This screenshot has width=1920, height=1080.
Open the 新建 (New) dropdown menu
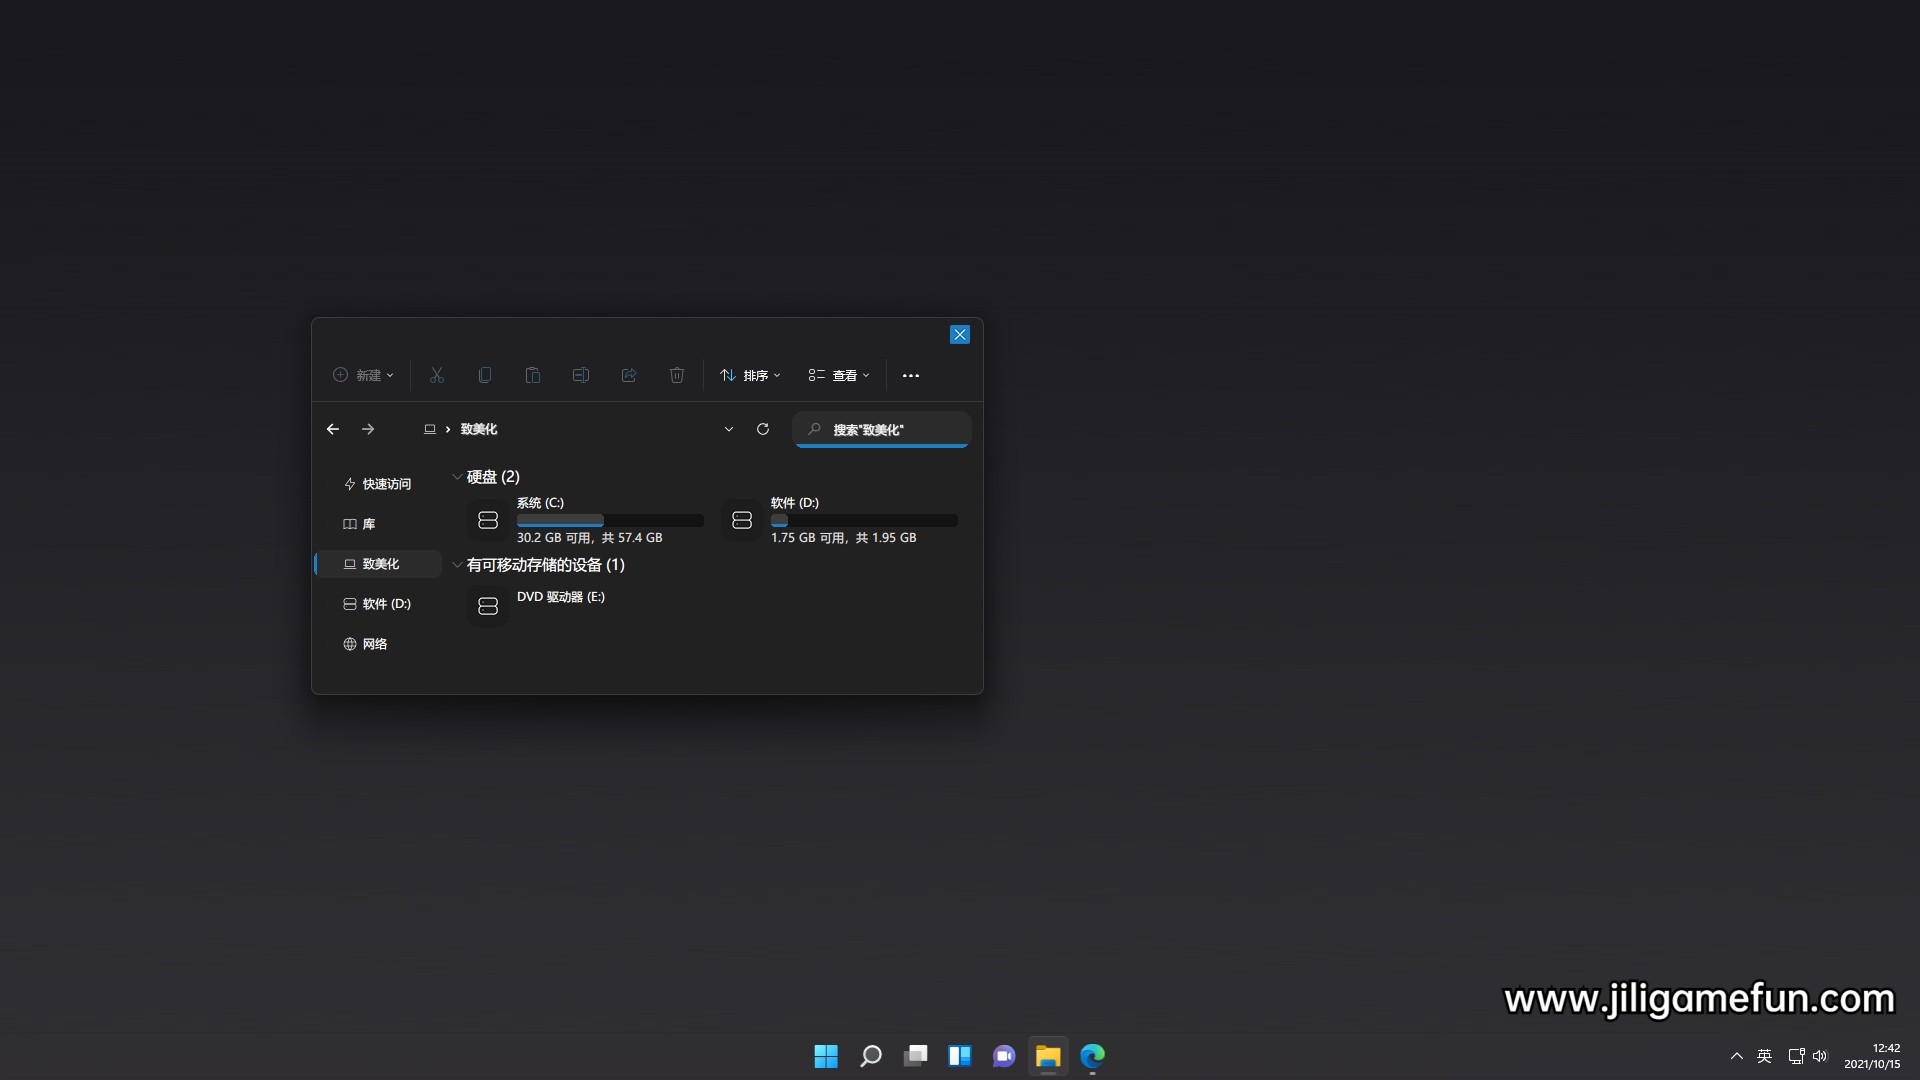click(363, 375)
